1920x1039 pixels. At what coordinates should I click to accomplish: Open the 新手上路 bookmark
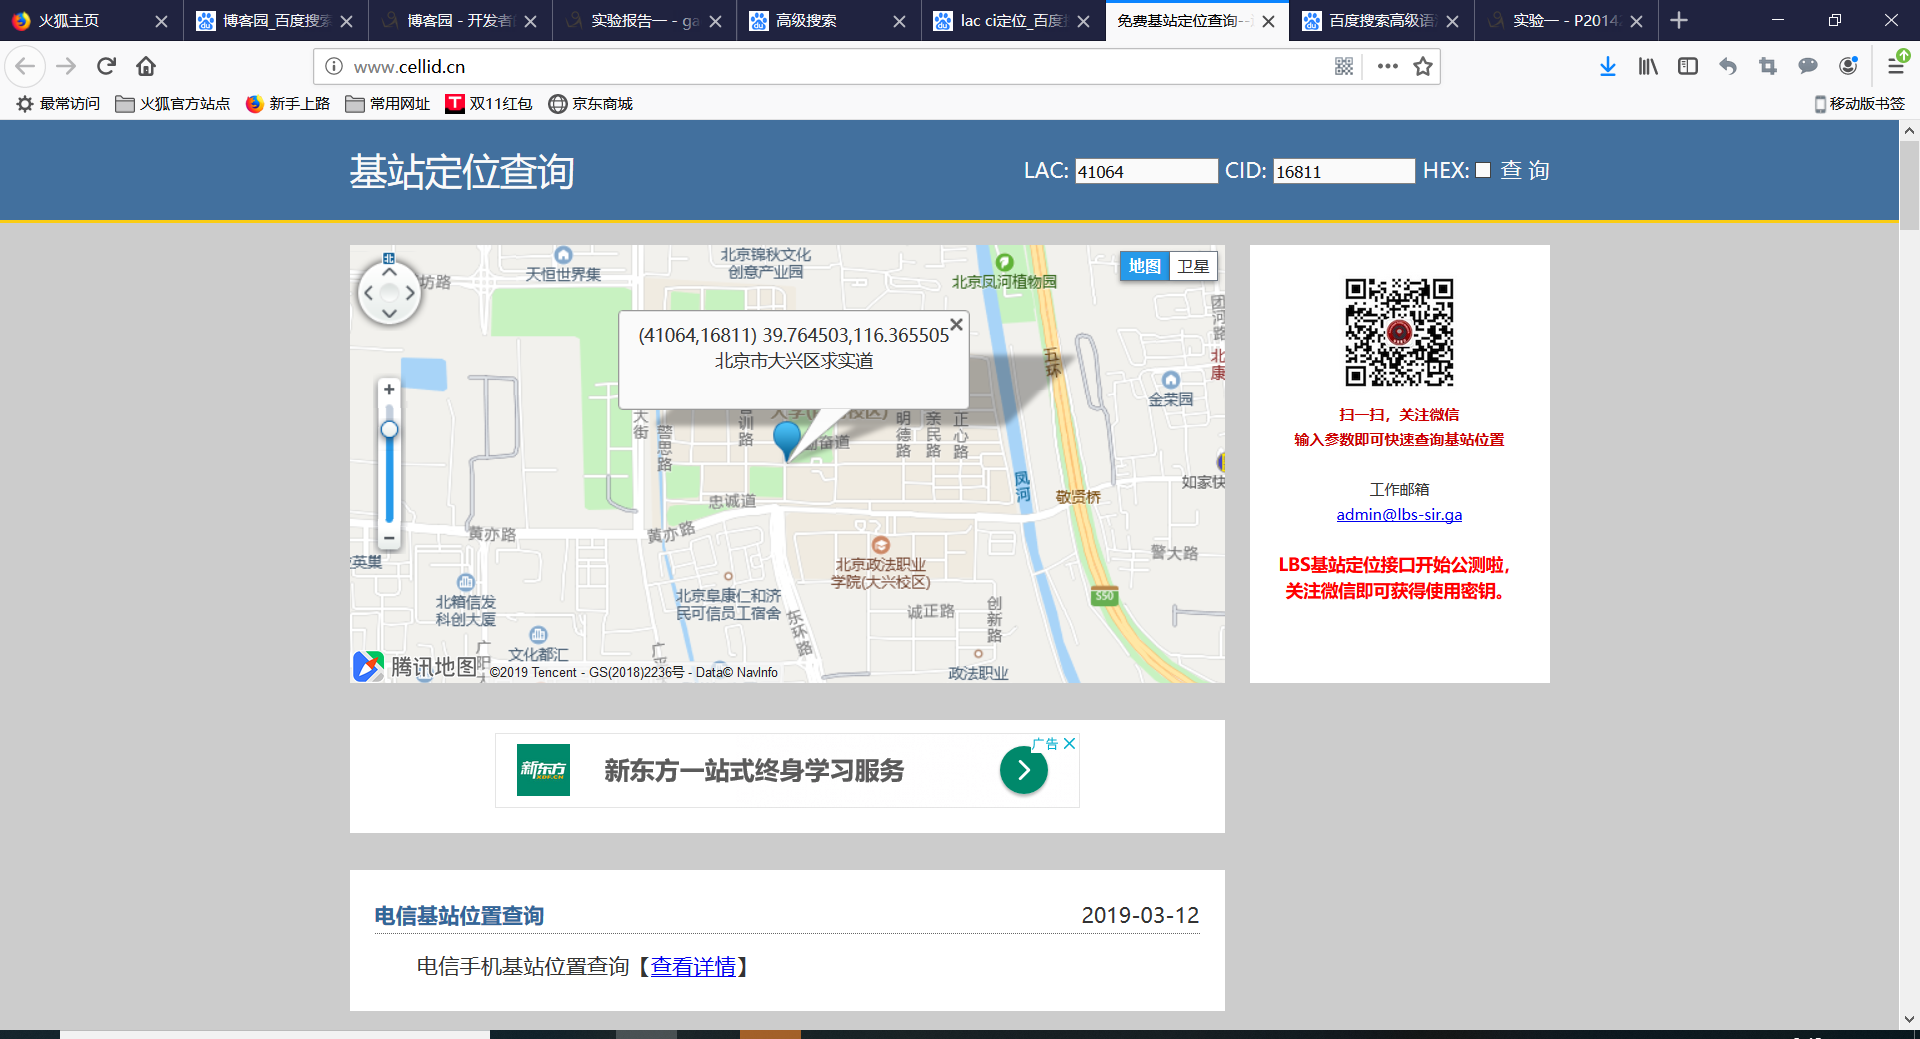288,104
